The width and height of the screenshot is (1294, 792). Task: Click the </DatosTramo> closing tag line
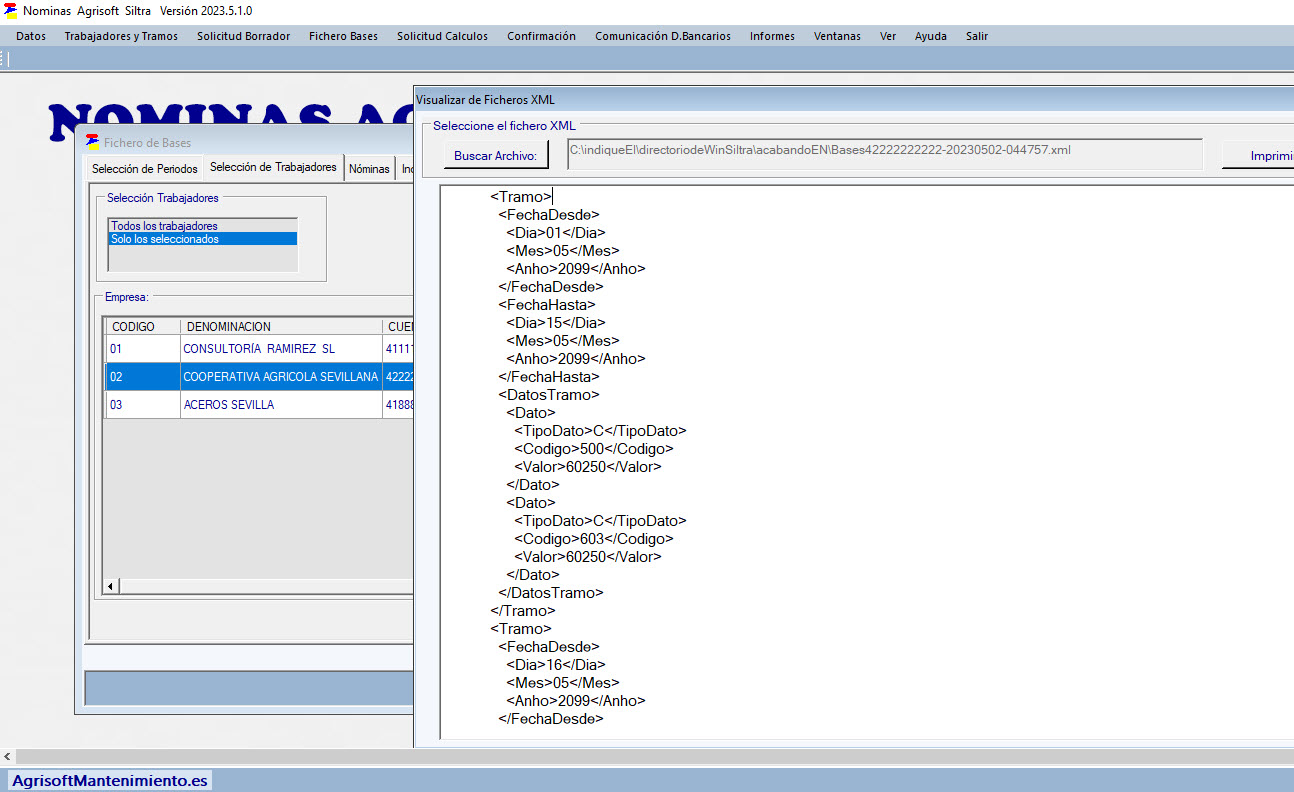[x=551, y=593]
